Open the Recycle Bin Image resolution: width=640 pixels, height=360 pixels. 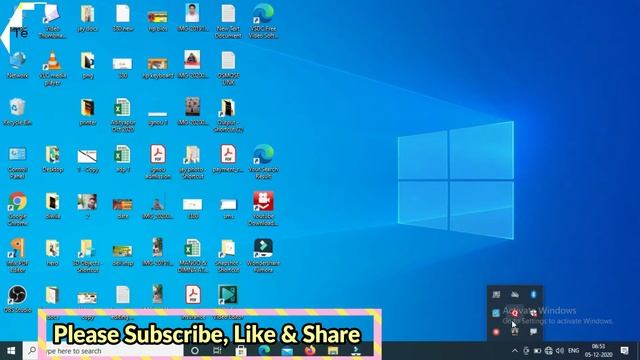18,111
